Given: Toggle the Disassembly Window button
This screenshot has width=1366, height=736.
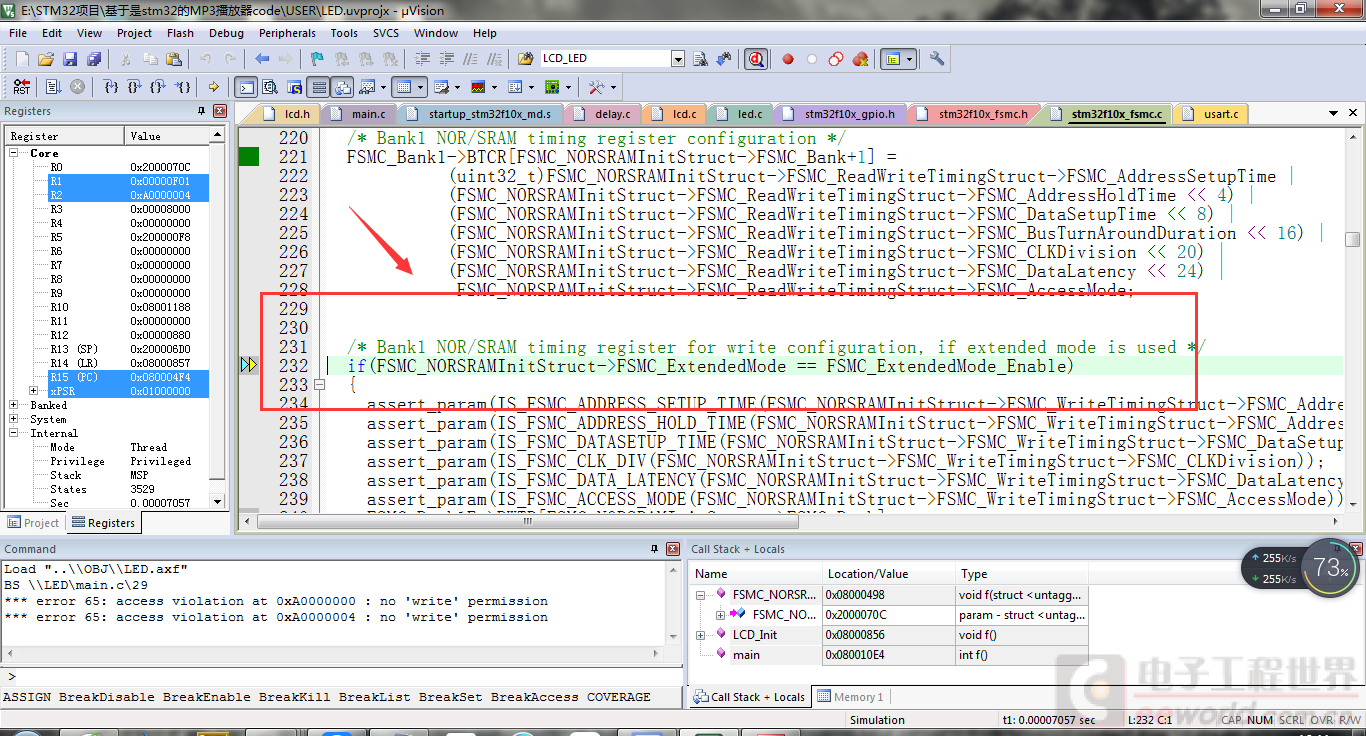Looking at the screenshot, I should 270,87.
